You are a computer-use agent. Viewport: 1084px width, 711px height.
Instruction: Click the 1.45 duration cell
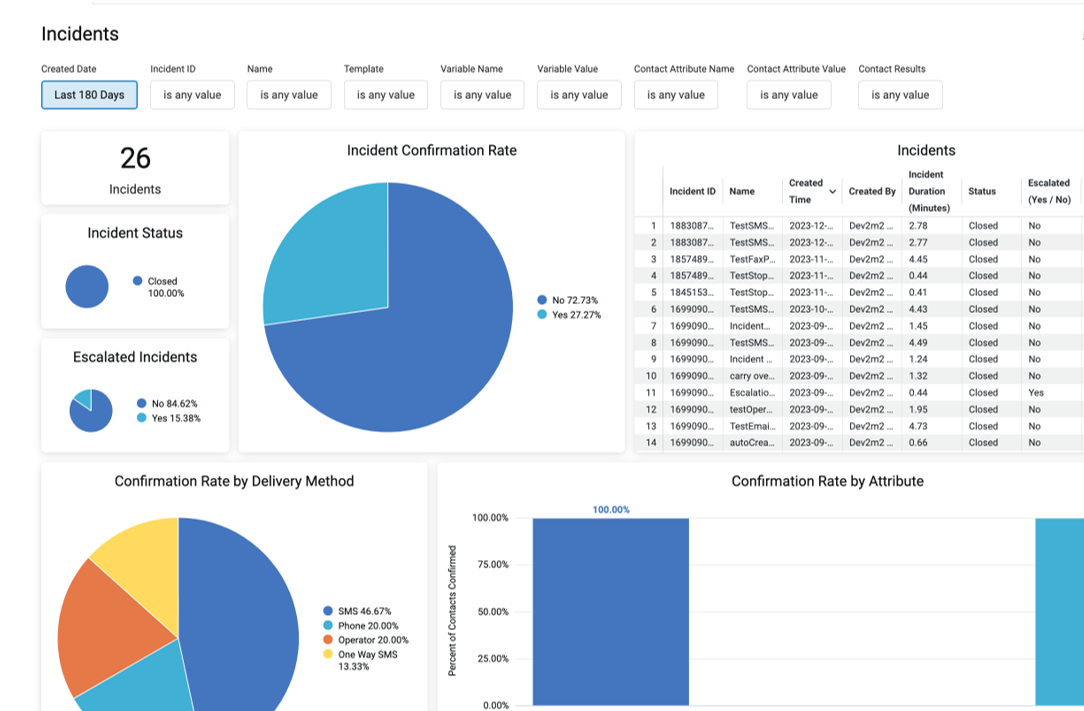click(x=918, y=326)
